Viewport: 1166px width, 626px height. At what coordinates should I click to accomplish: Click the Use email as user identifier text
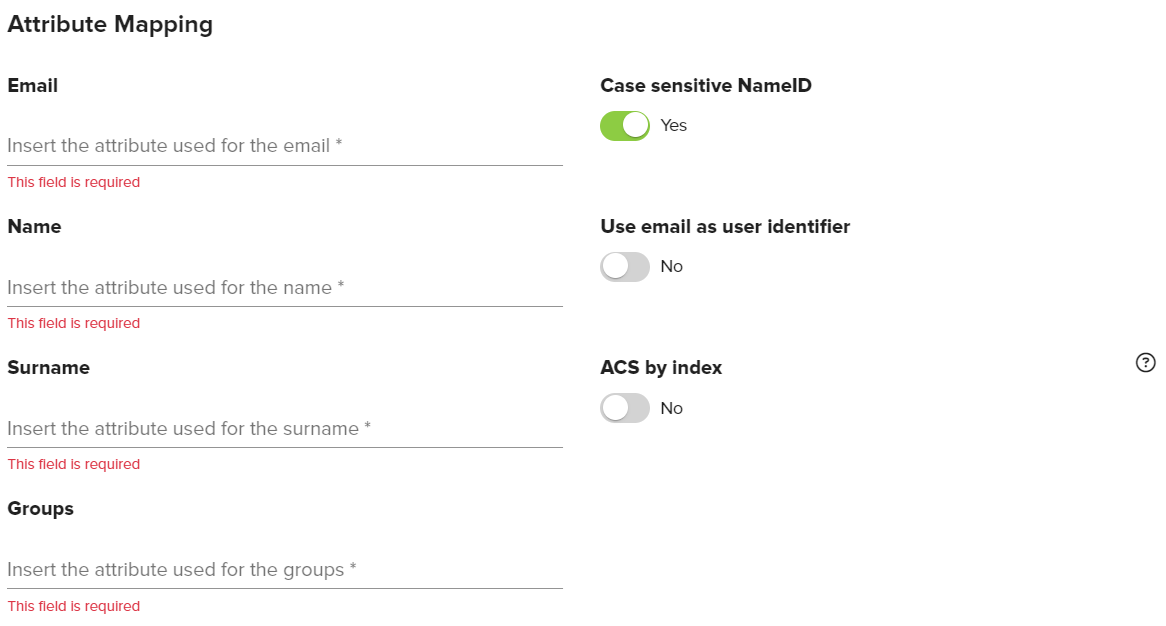[x=725, y=227]
